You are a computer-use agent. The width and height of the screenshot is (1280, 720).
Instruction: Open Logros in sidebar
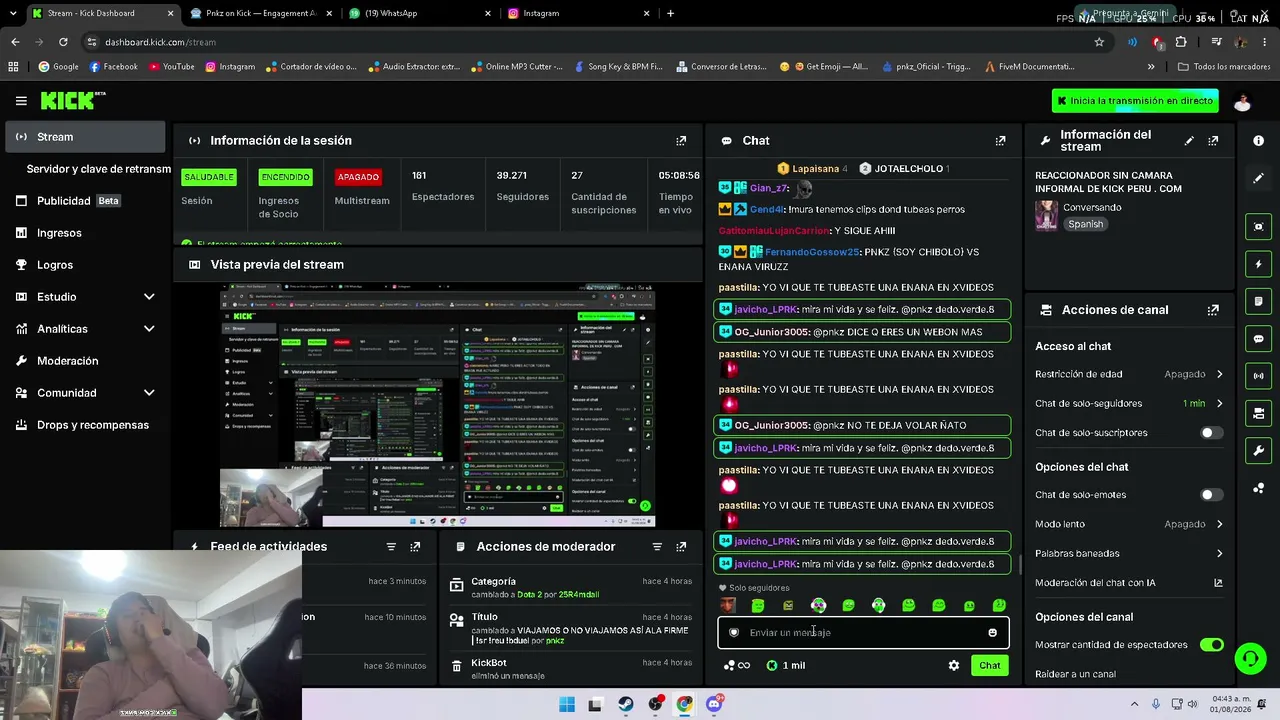(x=85, y=265)
